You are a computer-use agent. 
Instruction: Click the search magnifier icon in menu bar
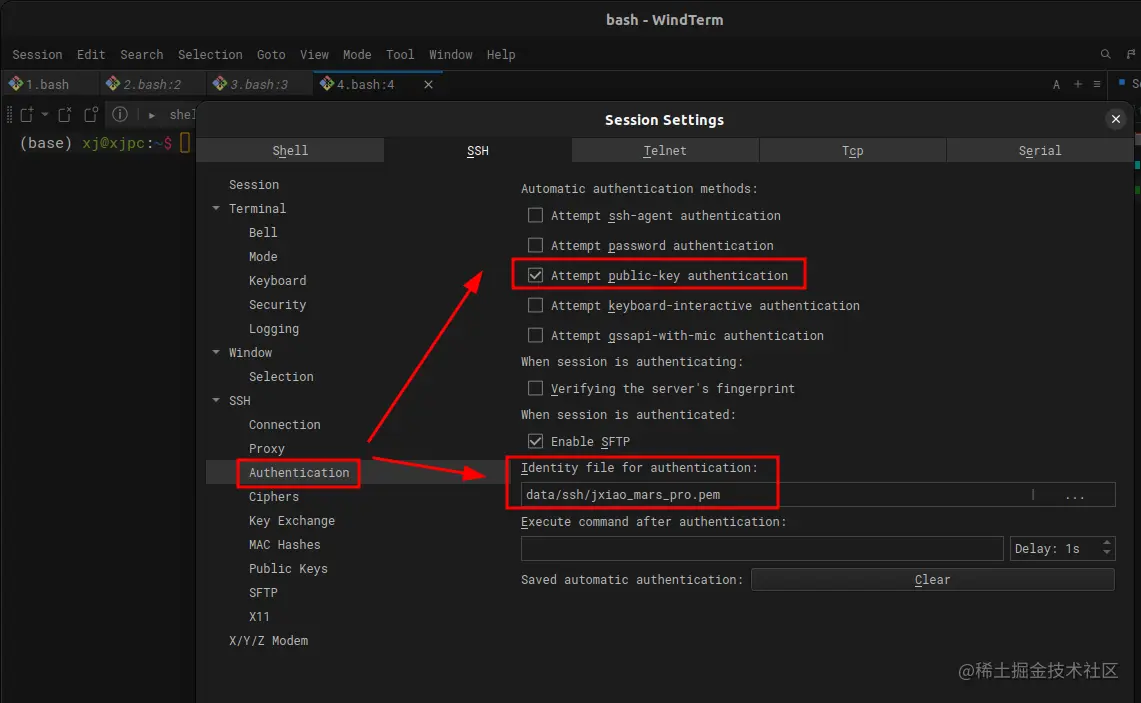[1105, 55]
